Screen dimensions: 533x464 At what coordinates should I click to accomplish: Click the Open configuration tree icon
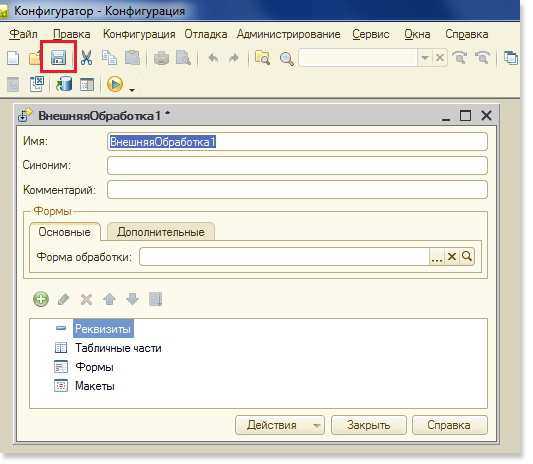[36, 84]
